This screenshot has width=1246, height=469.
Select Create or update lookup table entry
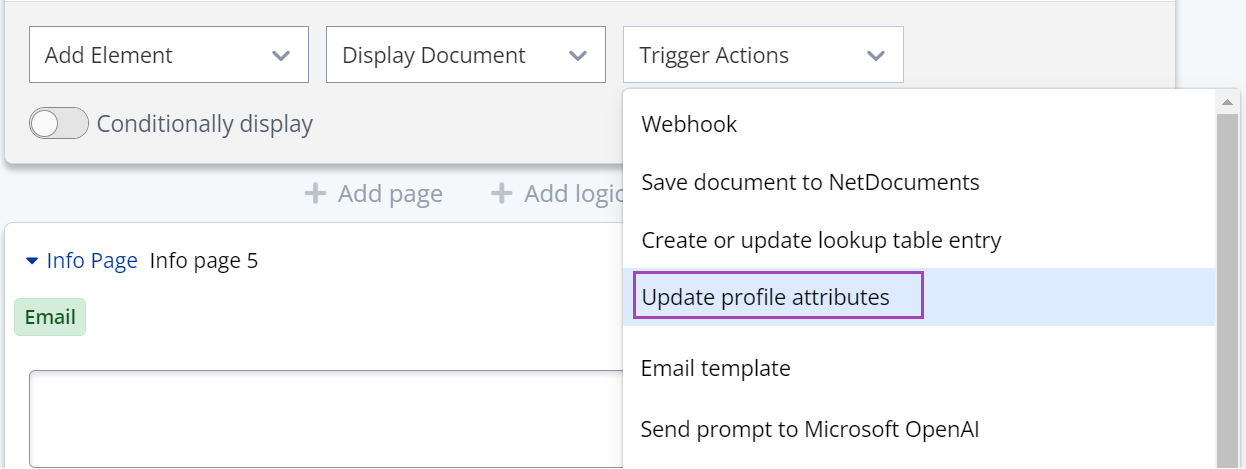[x=918, y=240]
